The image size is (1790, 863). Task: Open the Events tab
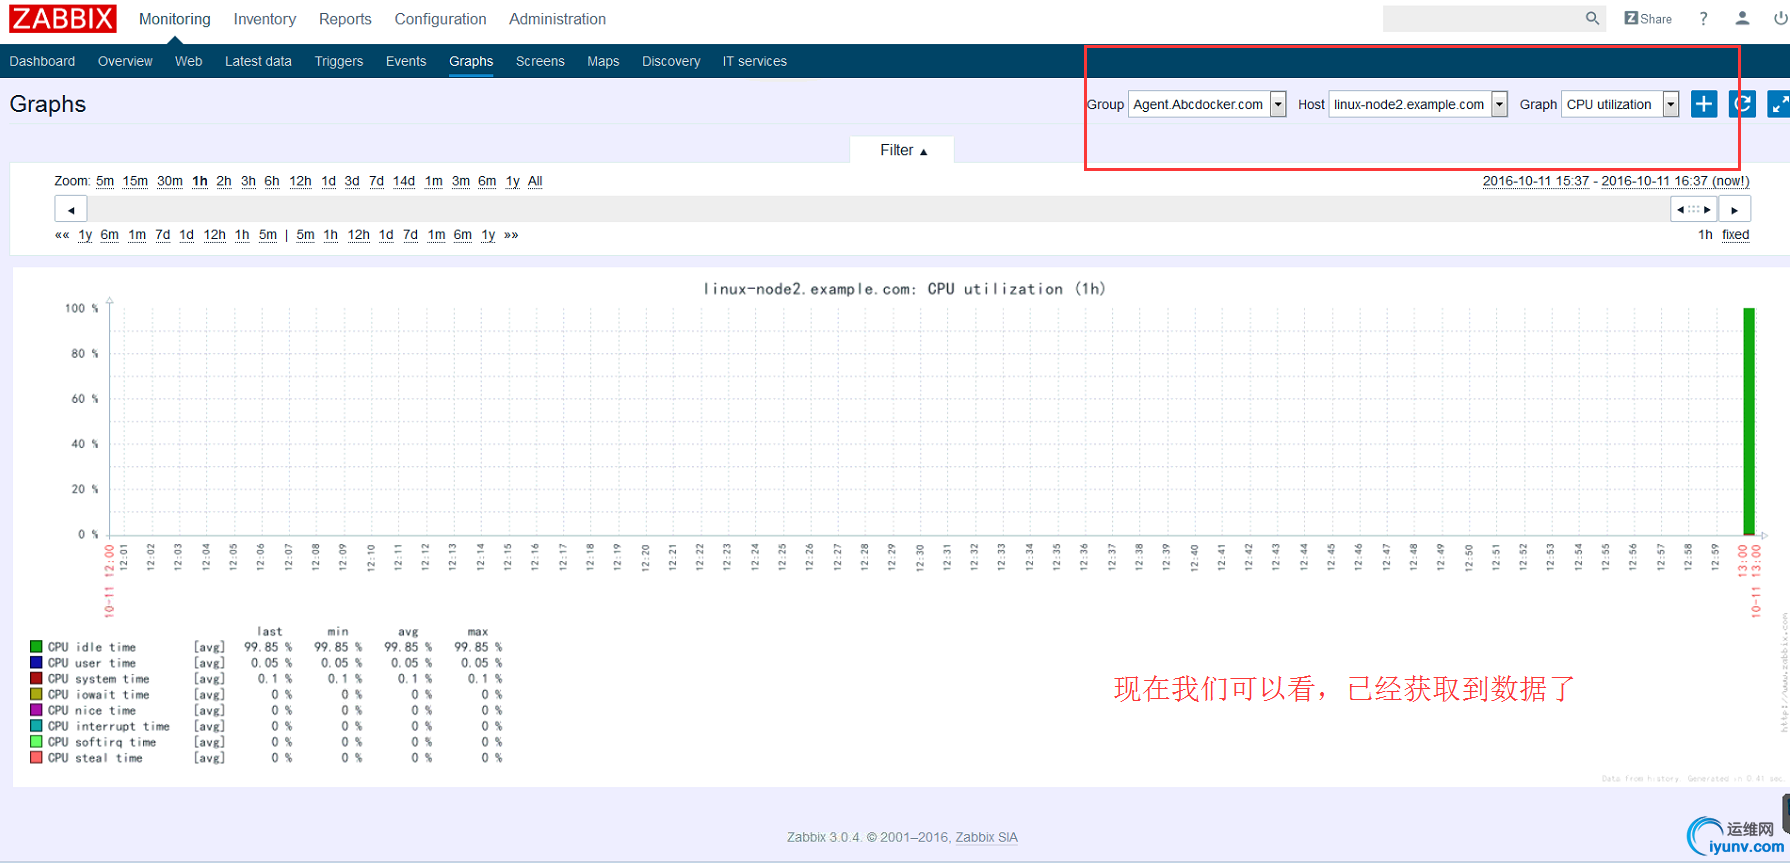[406, 61]
